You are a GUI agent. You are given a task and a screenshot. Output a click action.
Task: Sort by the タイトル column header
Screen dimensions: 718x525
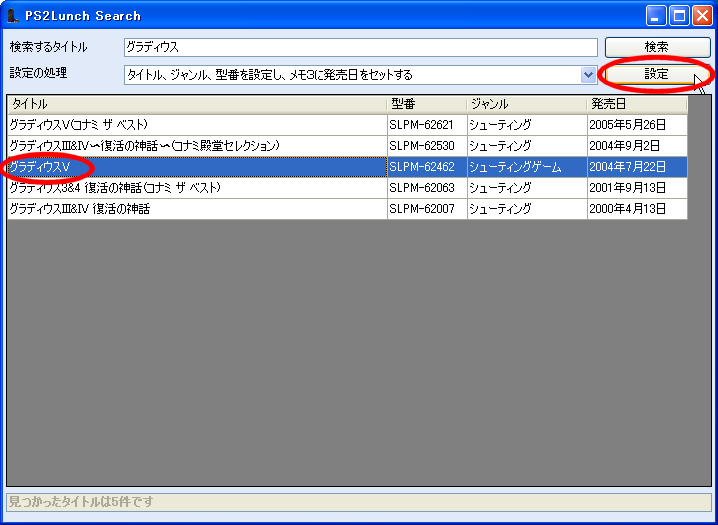click(197, 104)
